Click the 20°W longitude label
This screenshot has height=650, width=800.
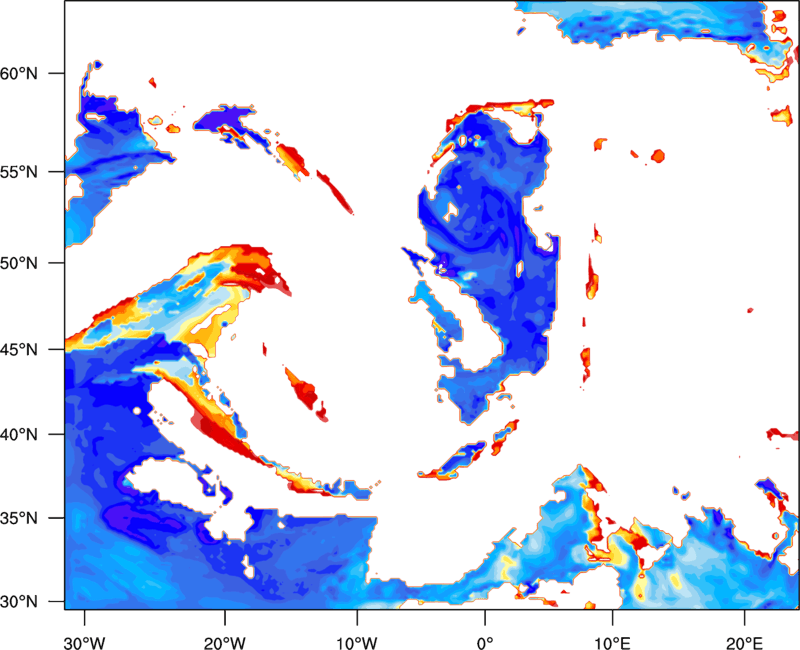point(224,643)
